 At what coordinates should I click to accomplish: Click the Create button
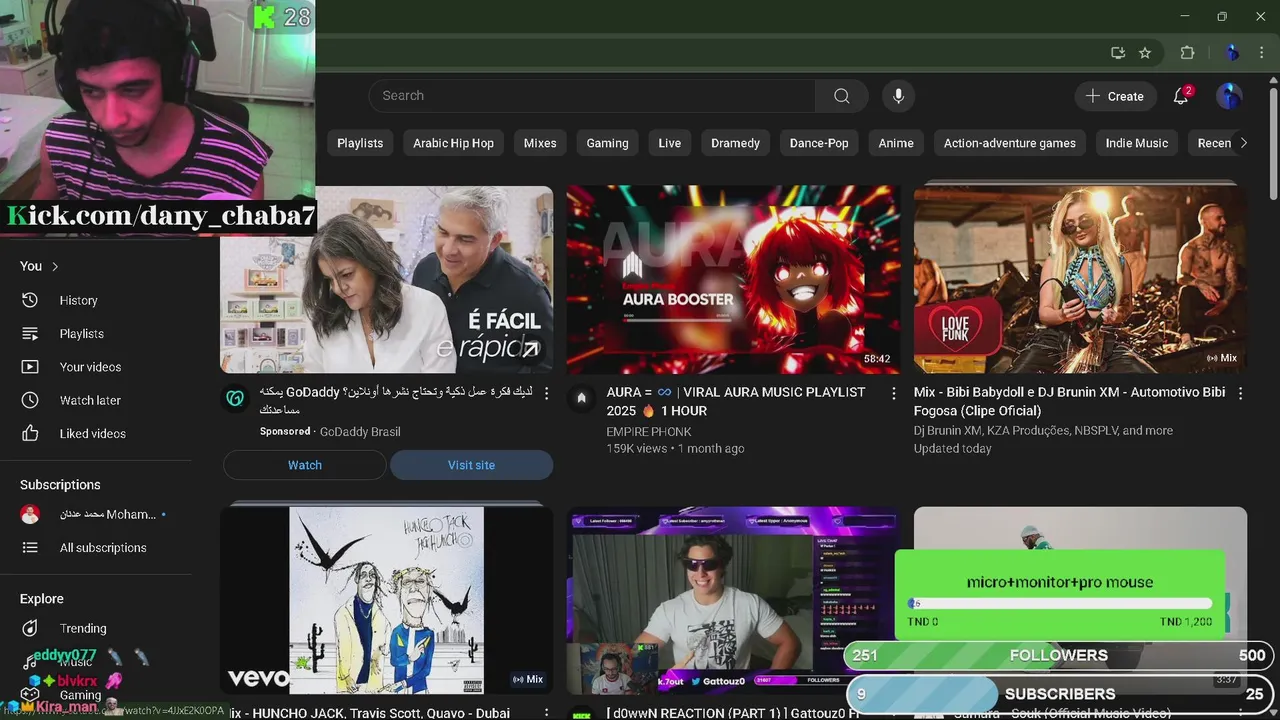[x=1115, y=96]
